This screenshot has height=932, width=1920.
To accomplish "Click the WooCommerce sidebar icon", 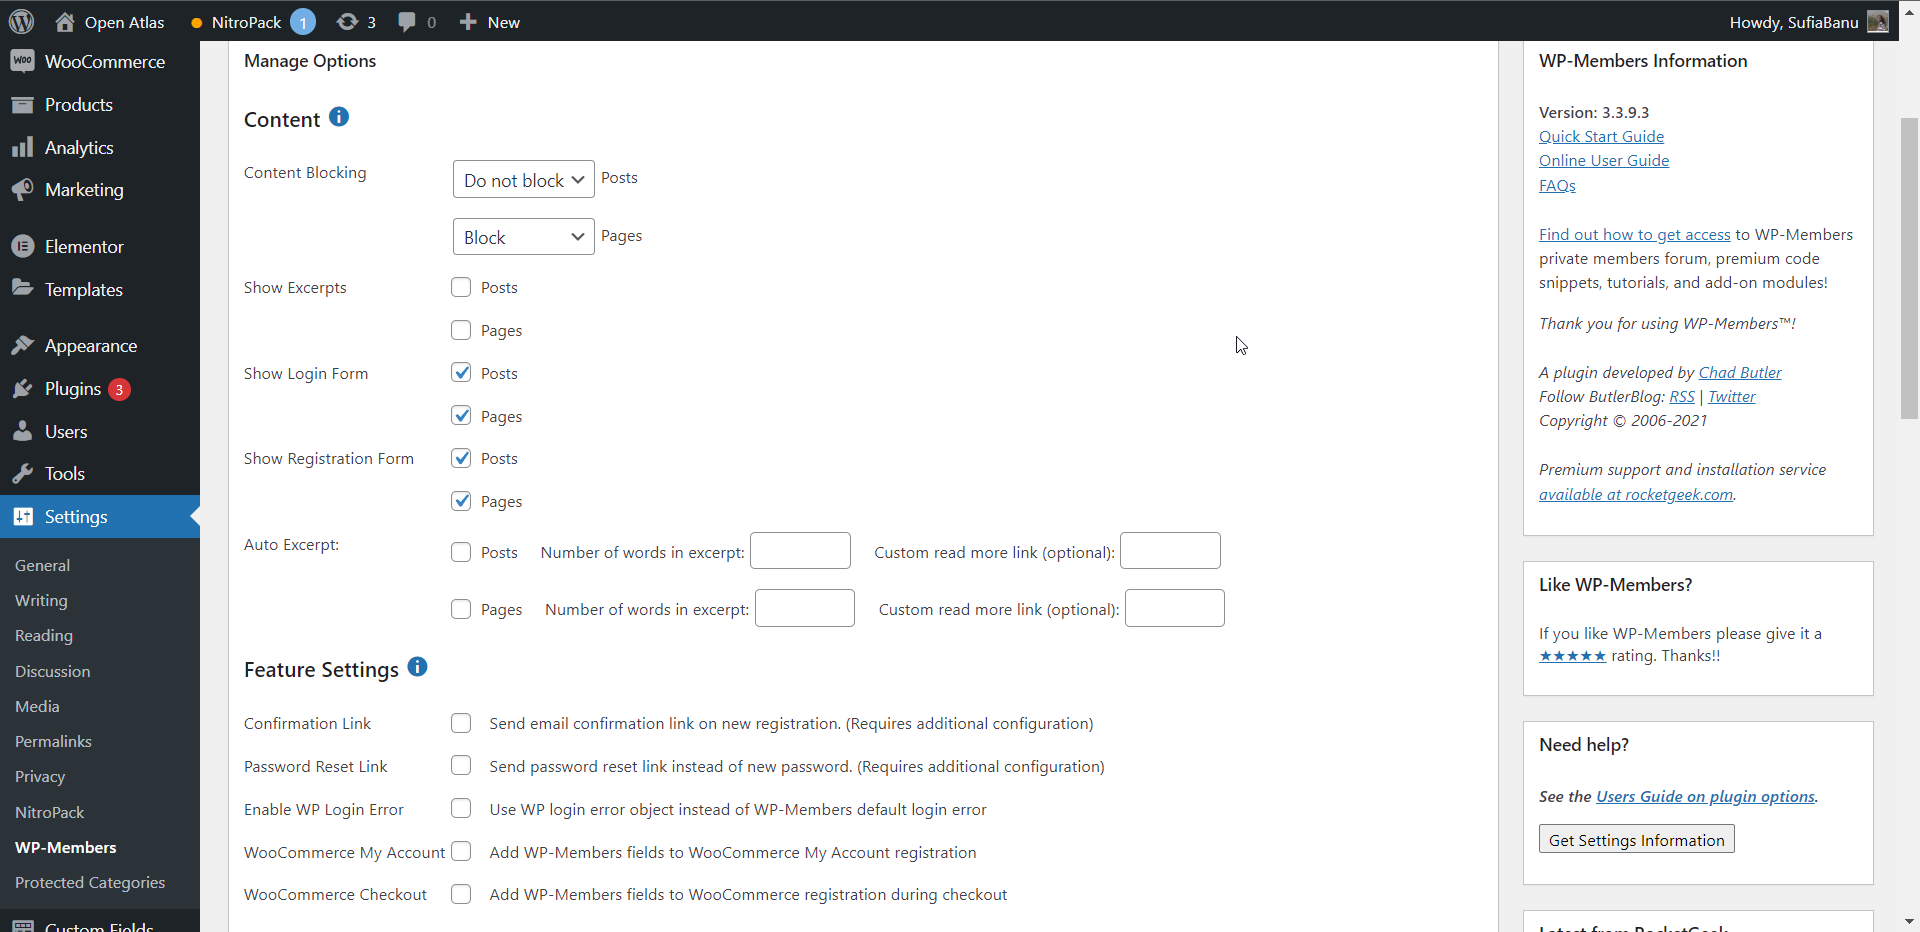I will click(x=22, y=61).
